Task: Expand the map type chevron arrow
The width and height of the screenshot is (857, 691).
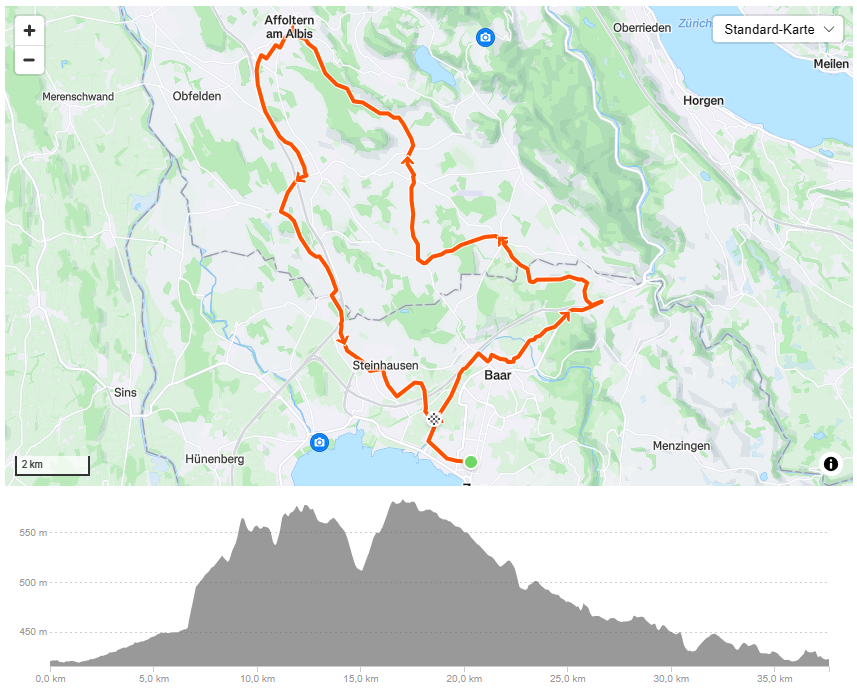Action: (829, 30)
